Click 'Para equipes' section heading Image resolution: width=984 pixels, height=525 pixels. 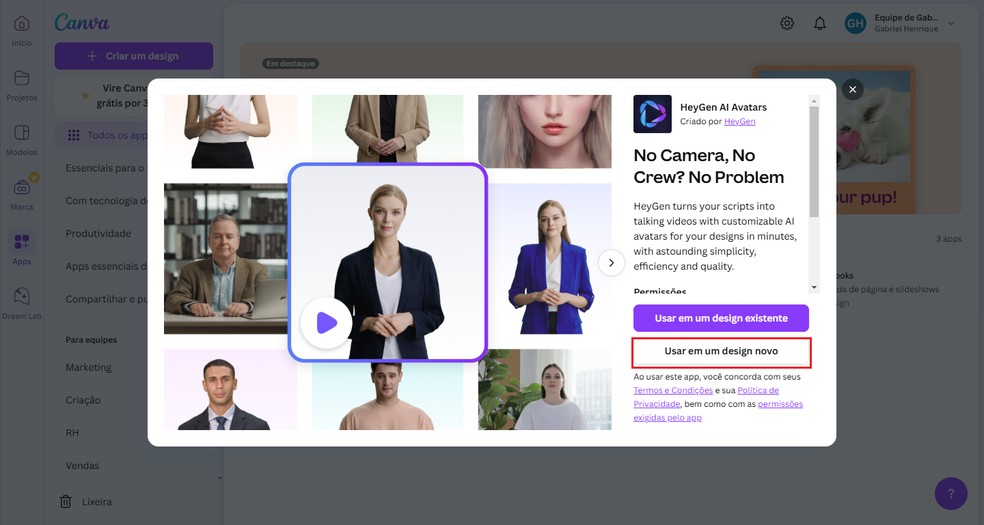[91, 340]
